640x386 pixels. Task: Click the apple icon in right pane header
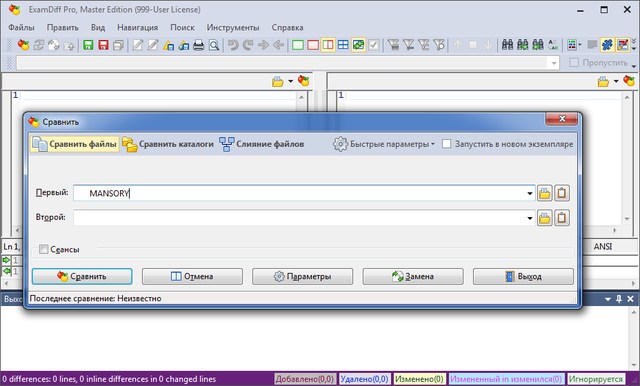(629, 81)
